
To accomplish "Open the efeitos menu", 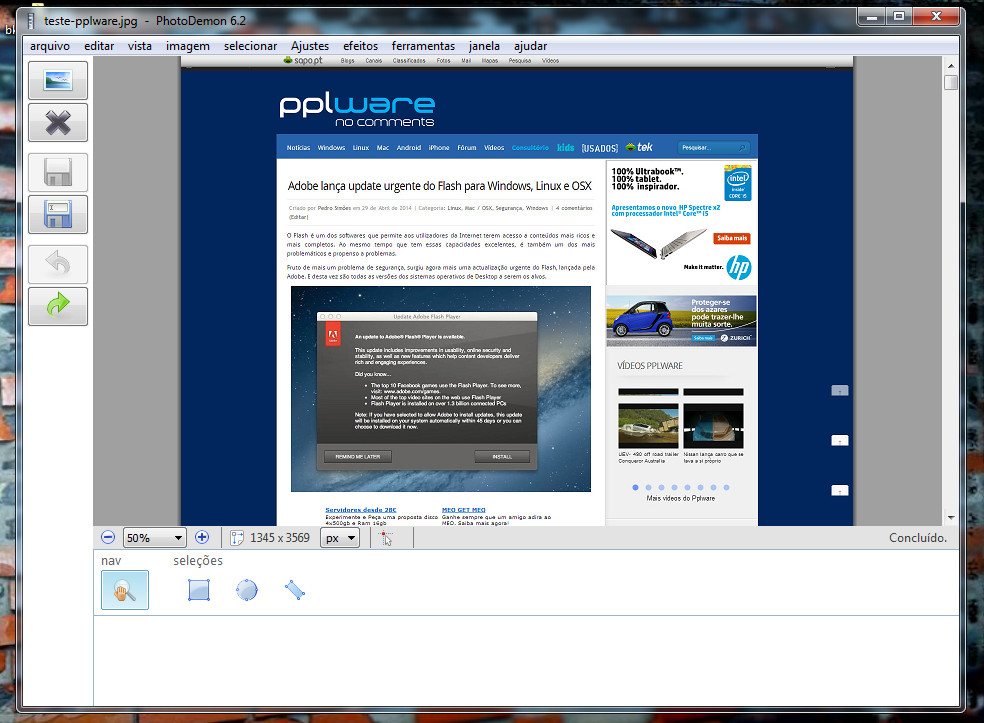I will (x=360, y=46).
